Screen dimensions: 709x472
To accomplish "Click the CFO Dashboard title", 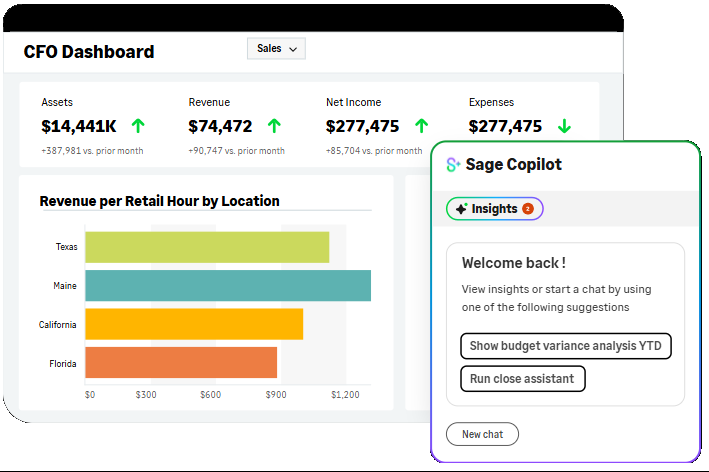I will point(89,52).
